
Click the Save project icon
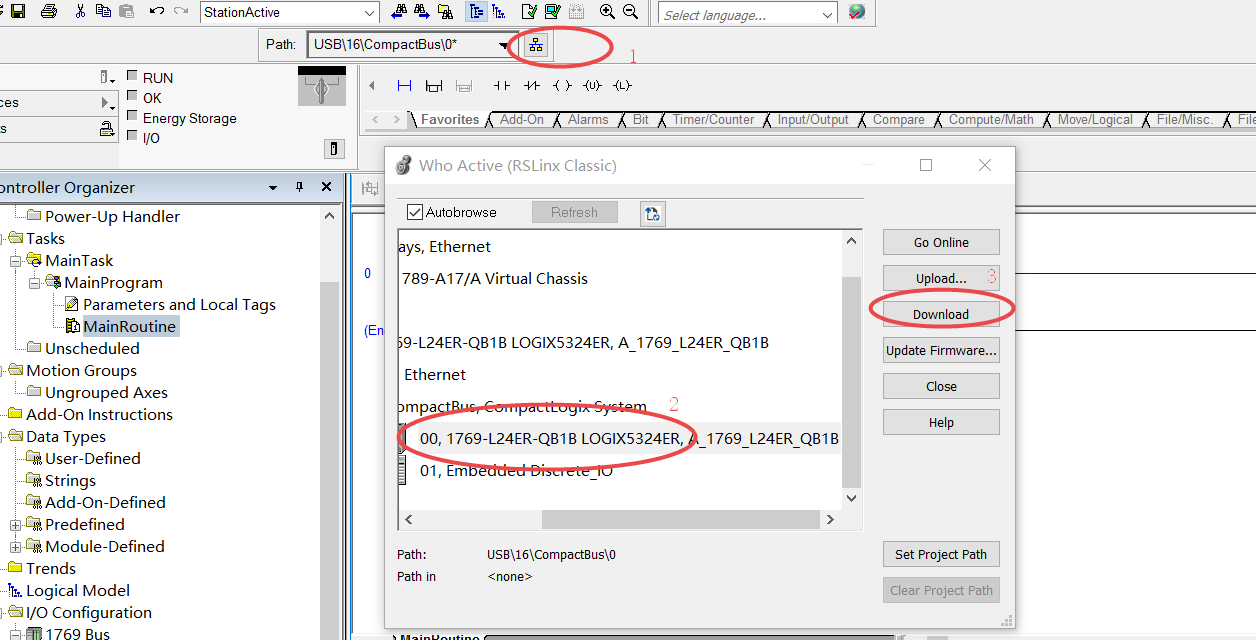pyautogui.click(x=18, y=12)
